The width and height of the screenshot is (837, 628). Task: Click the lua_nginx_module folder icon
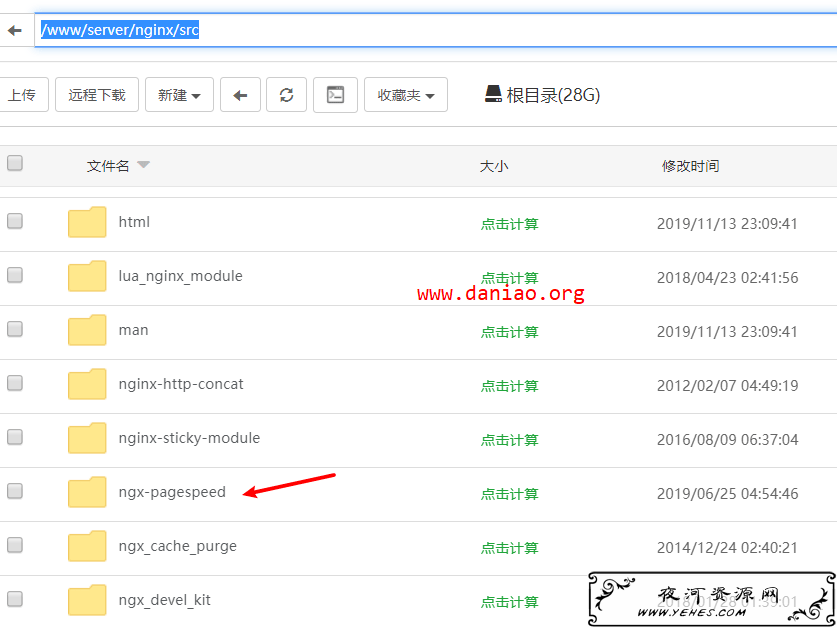(87, 276)
